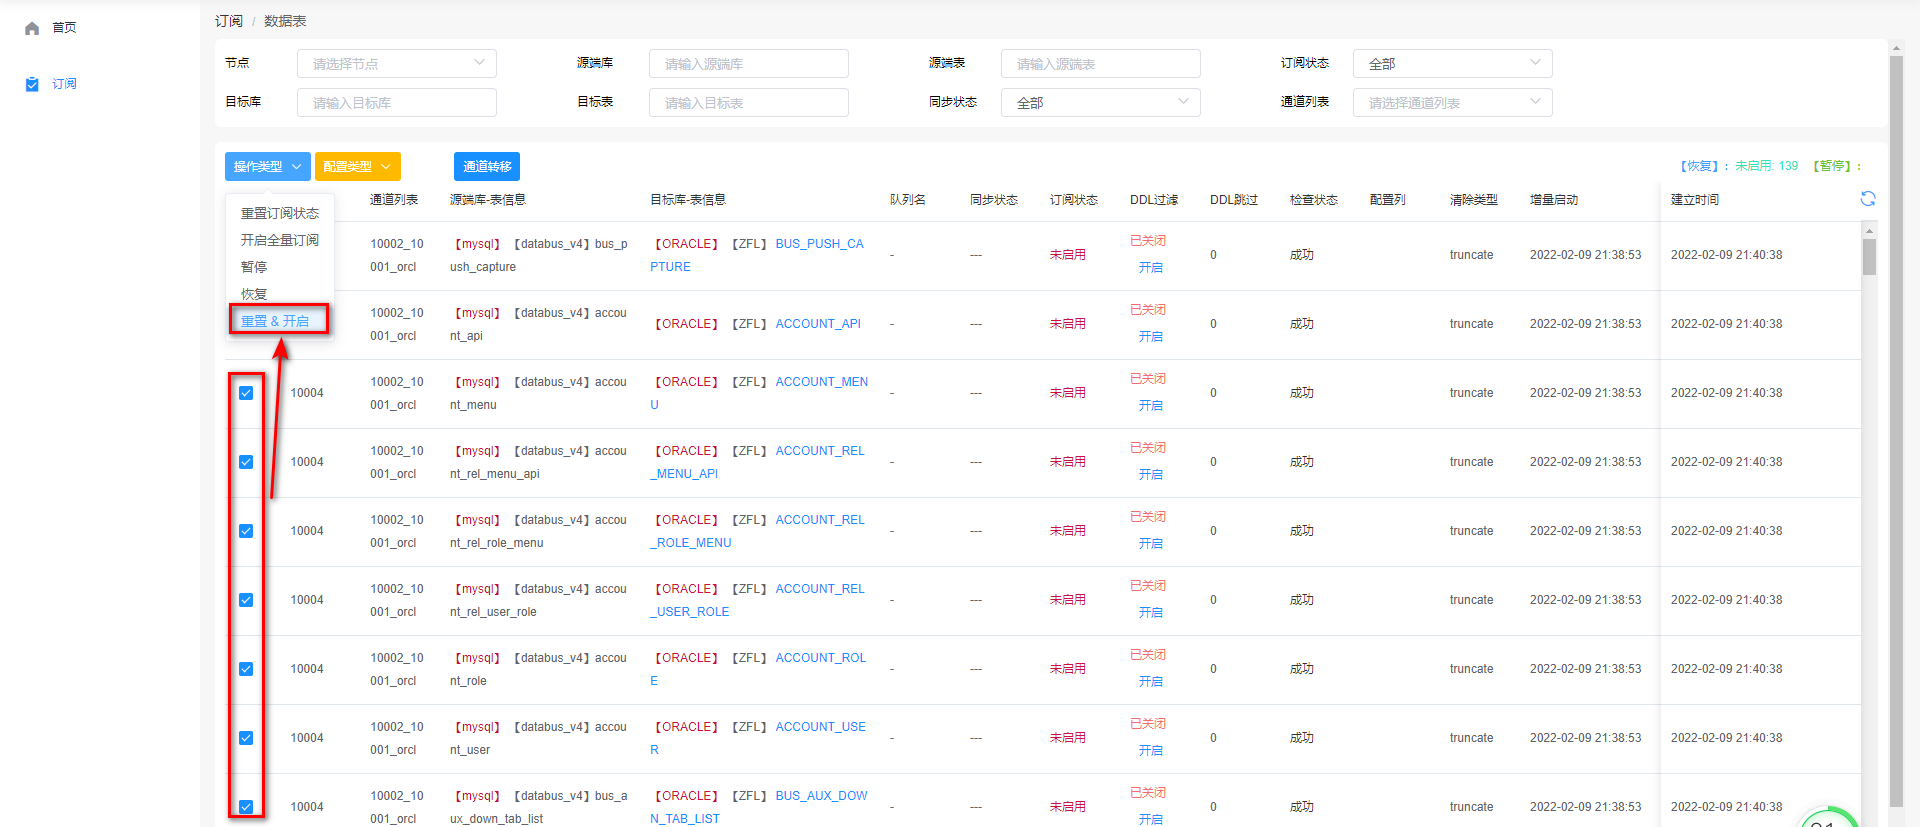Image resolution: width=1920 pixels, height=827 pixels.
Task: Click the scrollbar up arrow of table
Action: (x=1869, y=231)
